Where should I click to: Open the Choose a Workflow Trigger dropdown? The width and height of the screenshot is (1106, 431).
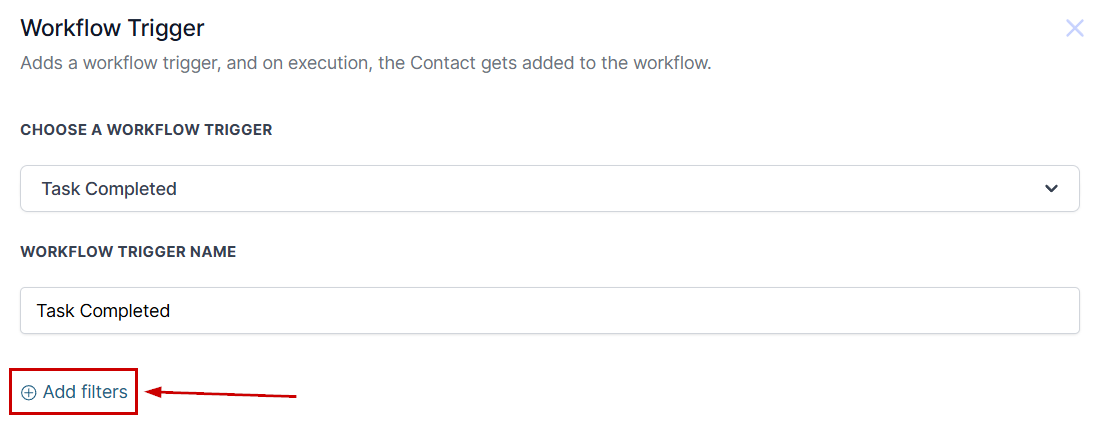point(549,188)
